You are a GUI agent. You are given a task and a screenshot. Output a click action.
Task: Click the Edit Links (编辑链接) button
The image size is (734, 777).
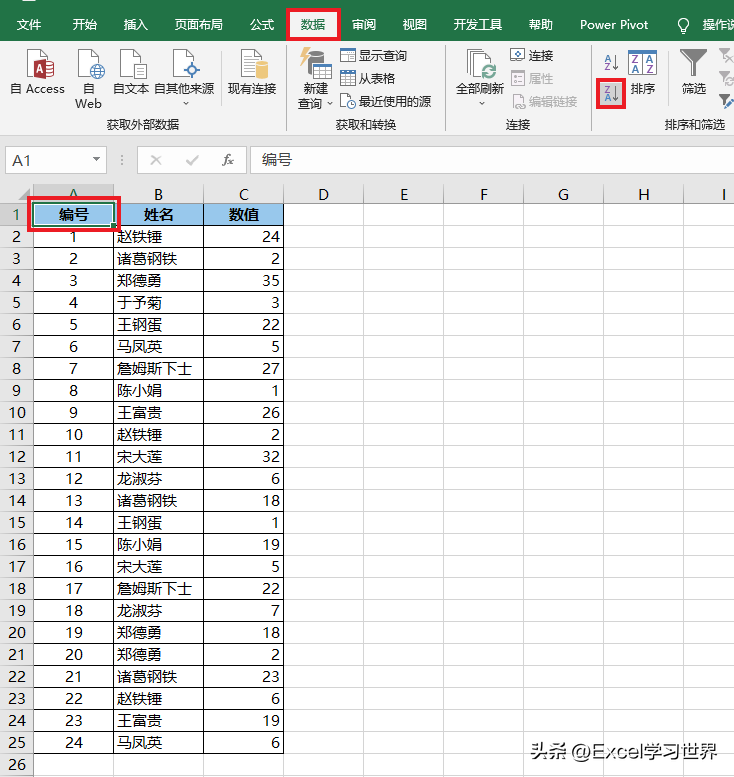pos(544,102)
